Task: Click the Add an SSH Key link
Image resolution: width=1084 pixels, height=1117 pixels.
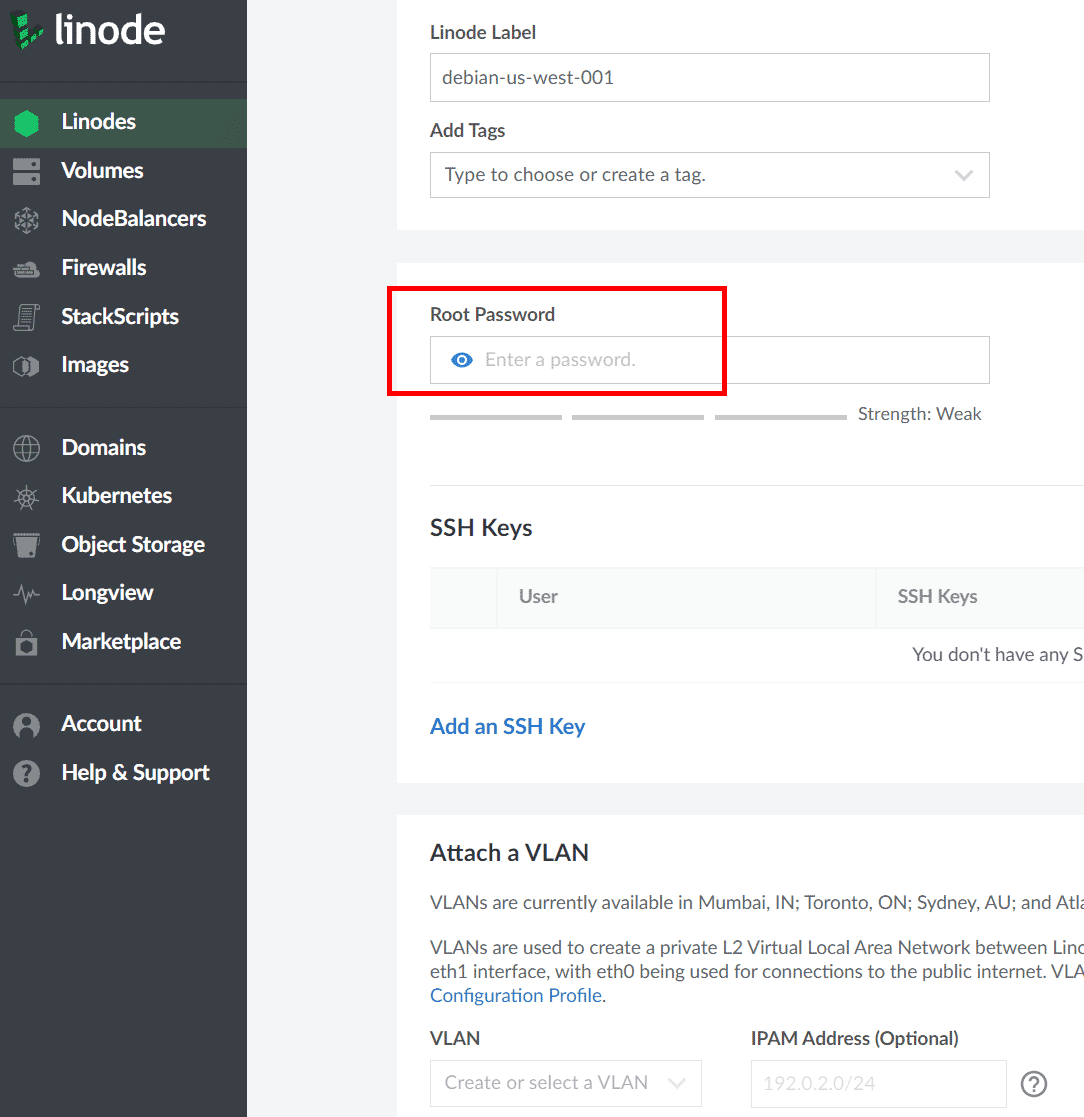Action: click(x=507, y=727)
